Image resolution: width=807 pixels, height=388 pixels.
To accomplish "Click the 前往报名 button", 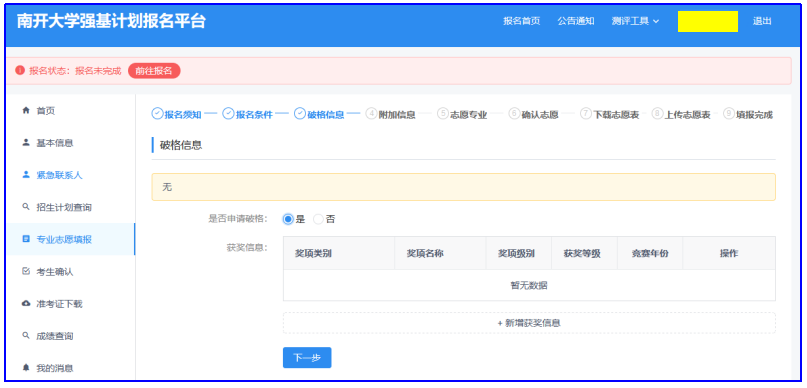I will click(154, 71).
